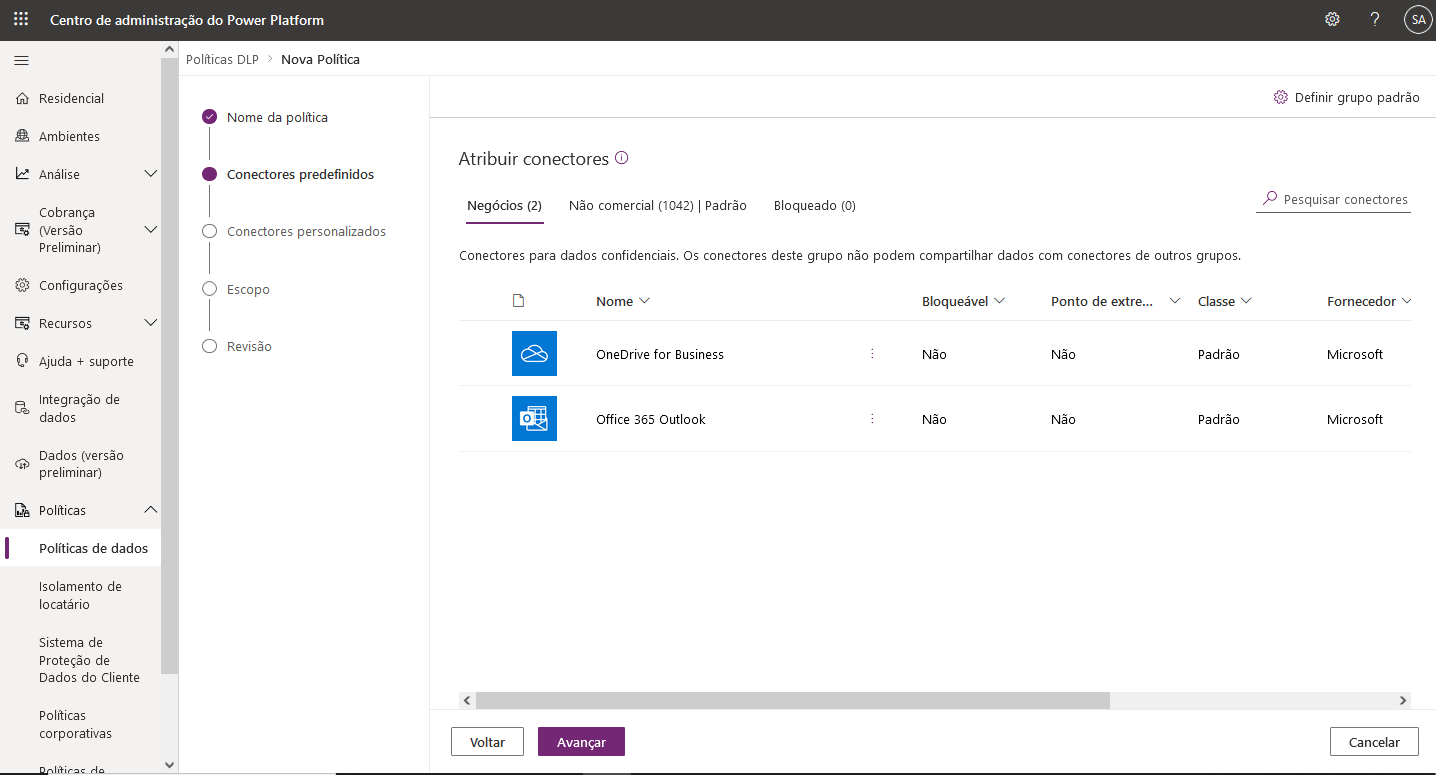Screen dimensions: 1436x775
Task: Expand the Recursos menu chevron
Action: coord(151,323)
